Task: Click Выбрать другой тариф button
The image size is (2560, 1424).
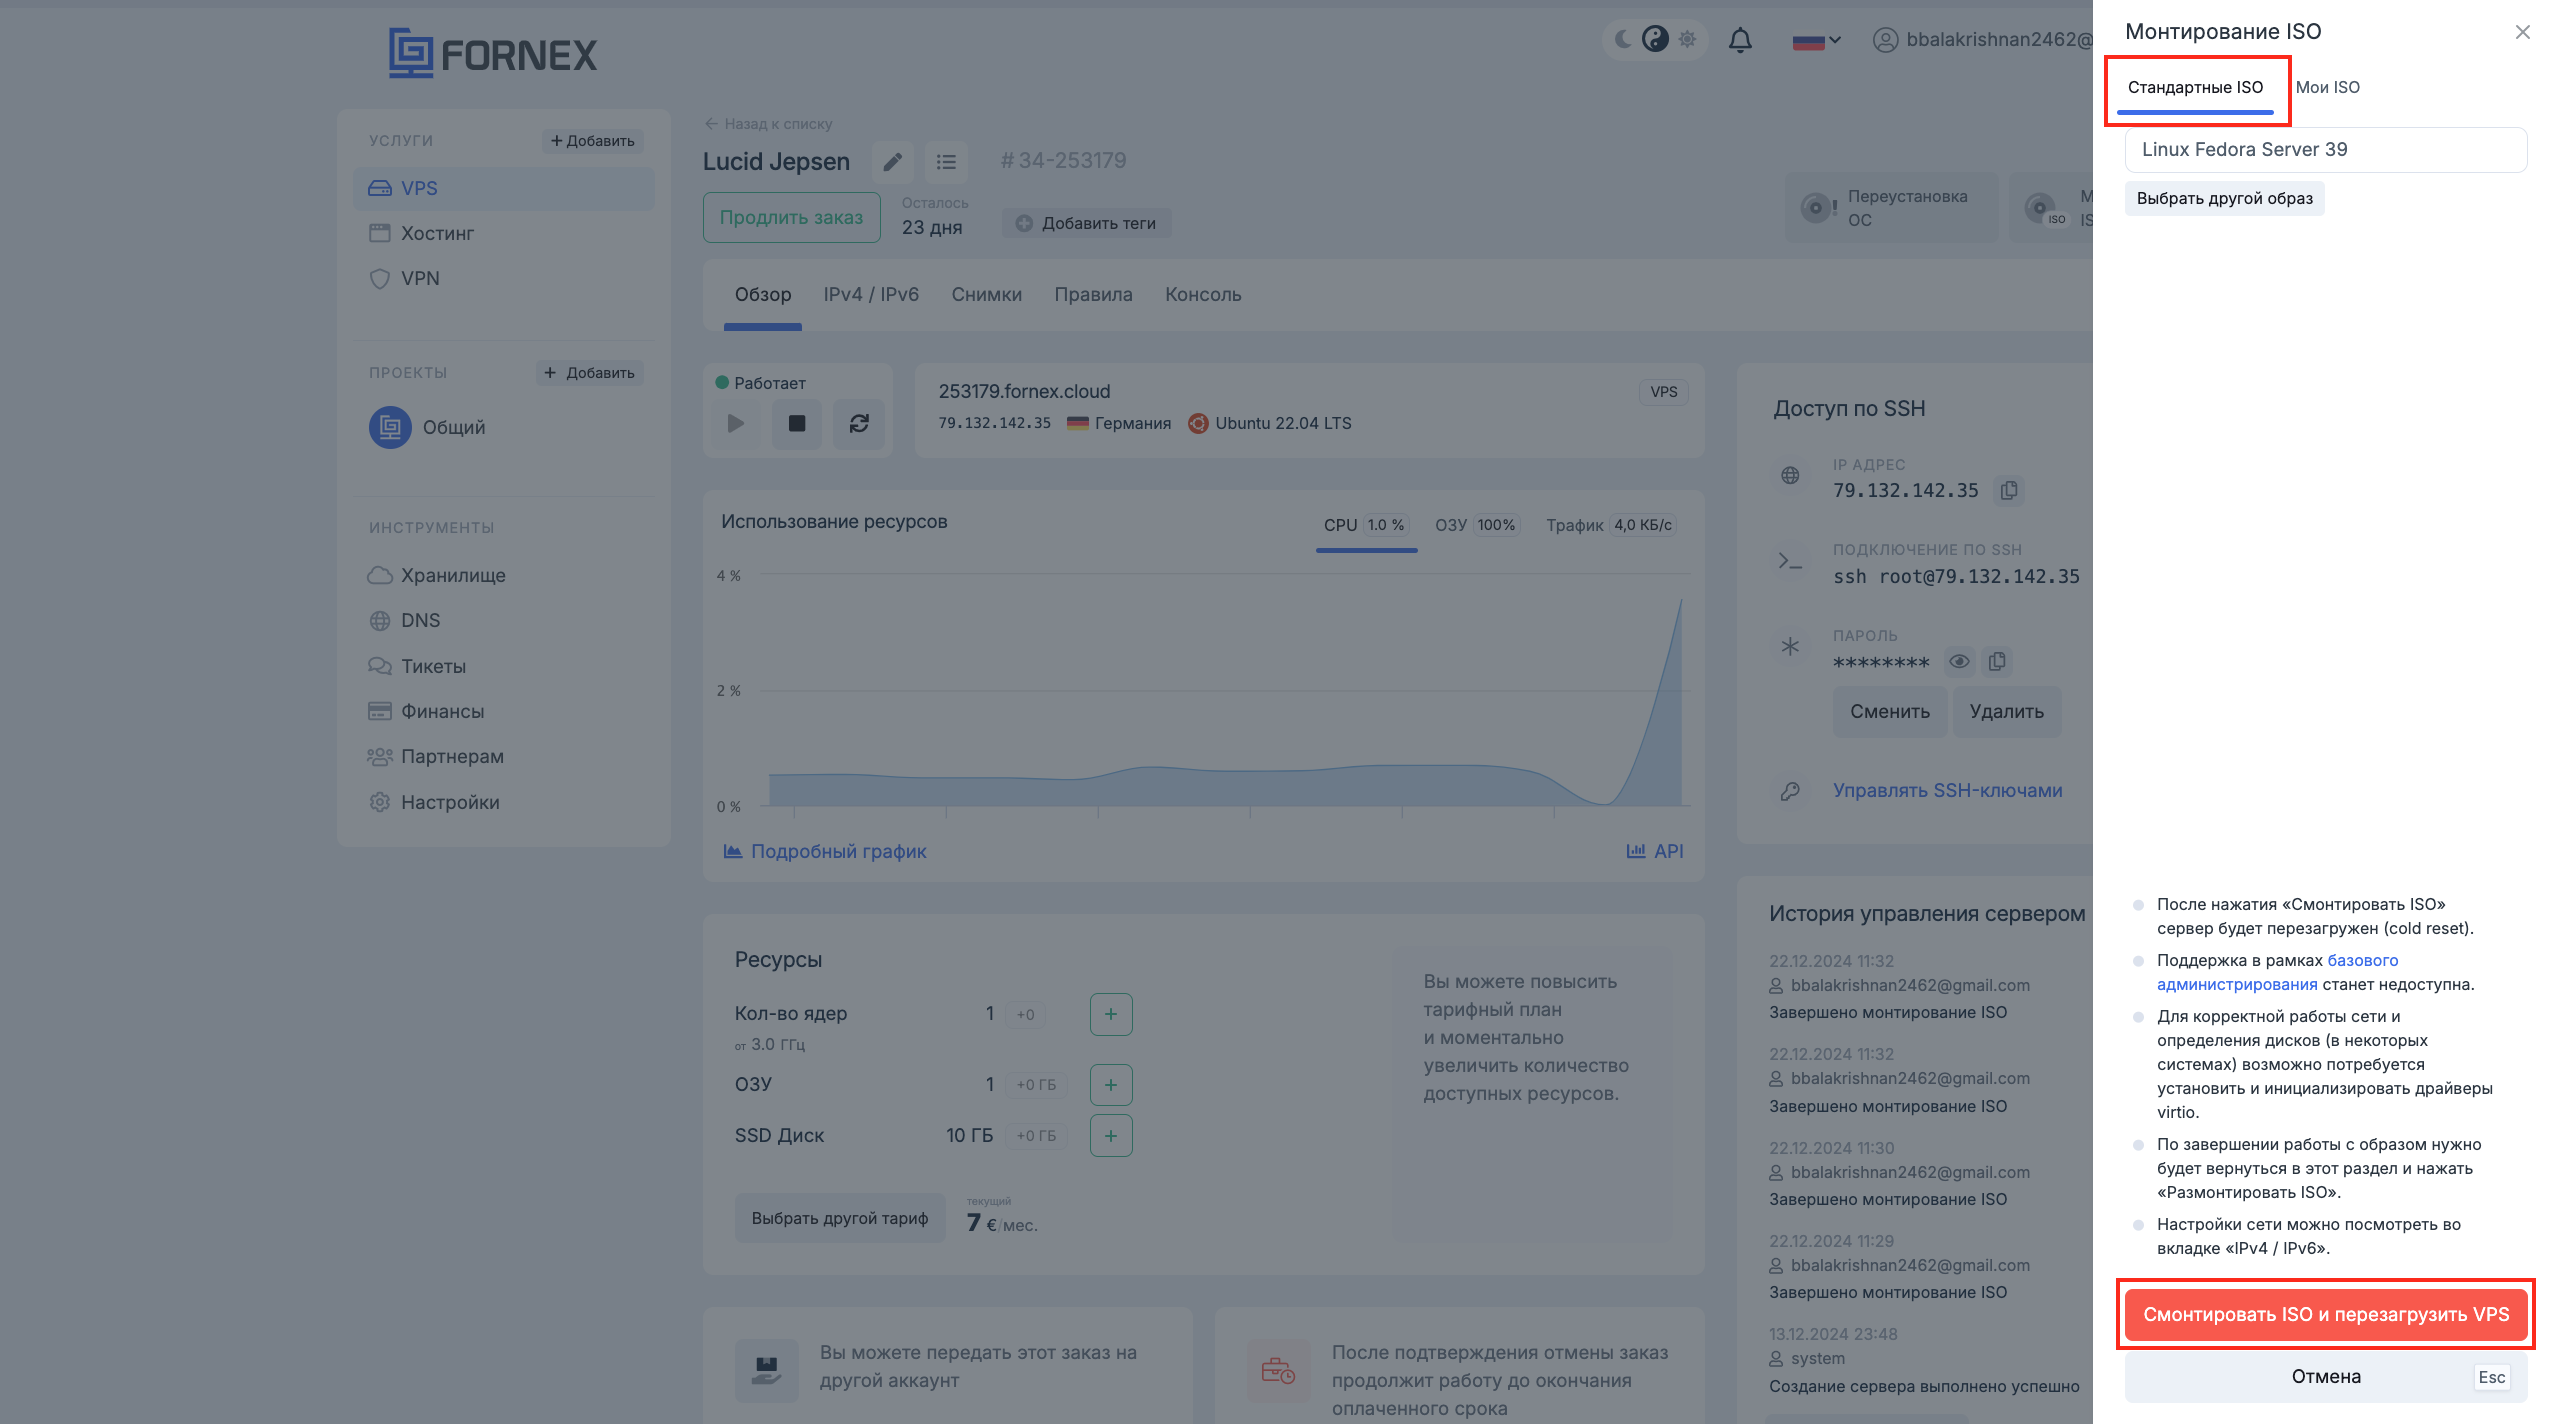Action: (840, 1218)
